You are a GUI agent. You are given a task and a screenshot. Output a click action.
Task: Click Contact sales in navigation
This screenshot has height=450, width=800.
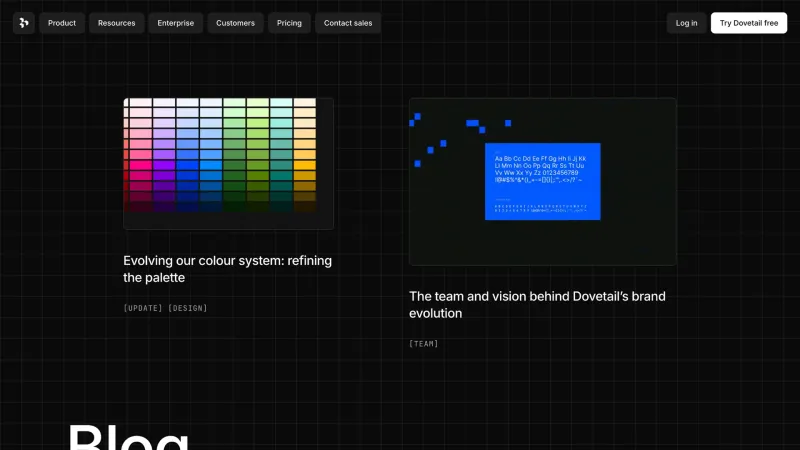[x=348, y=23]
